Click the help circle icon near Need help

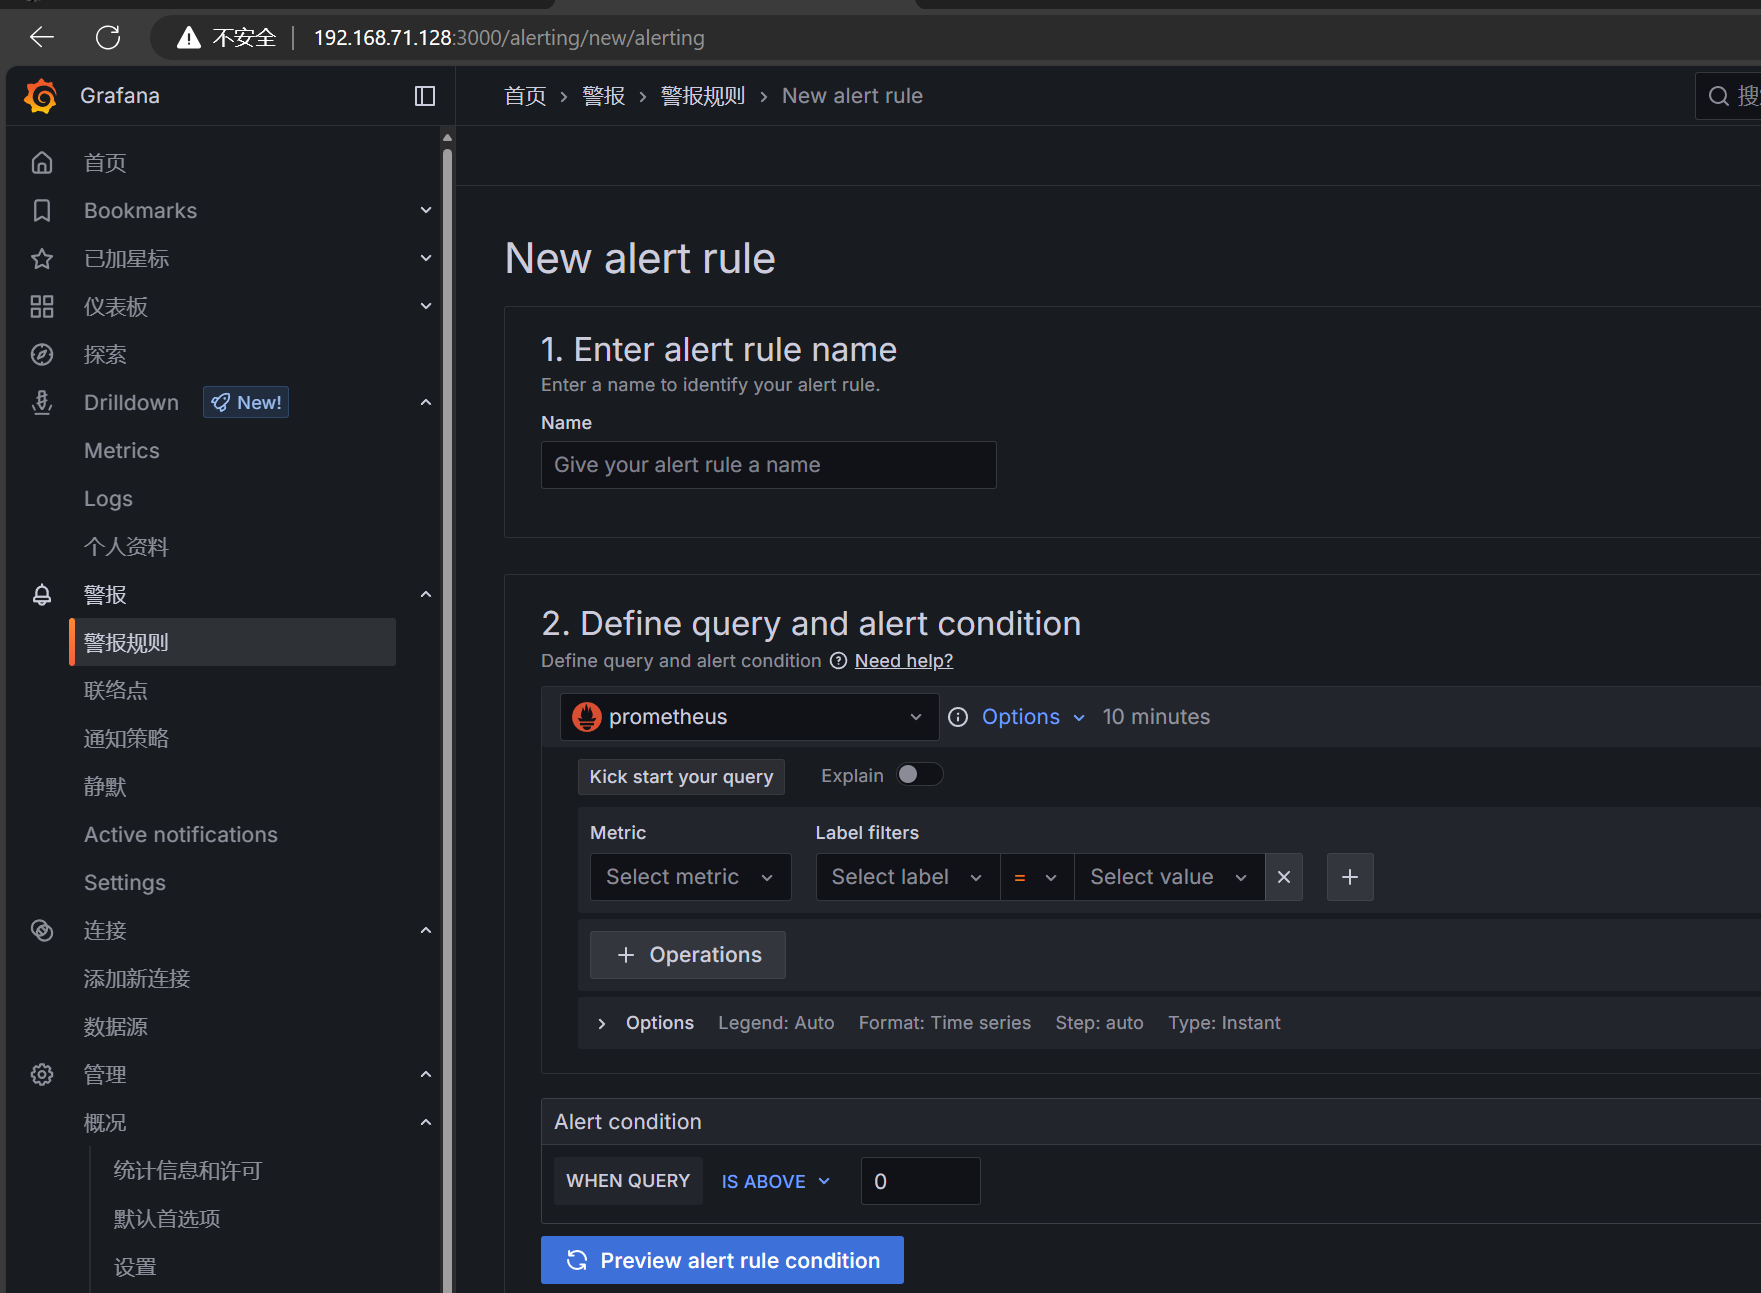[x=839, y=661]
